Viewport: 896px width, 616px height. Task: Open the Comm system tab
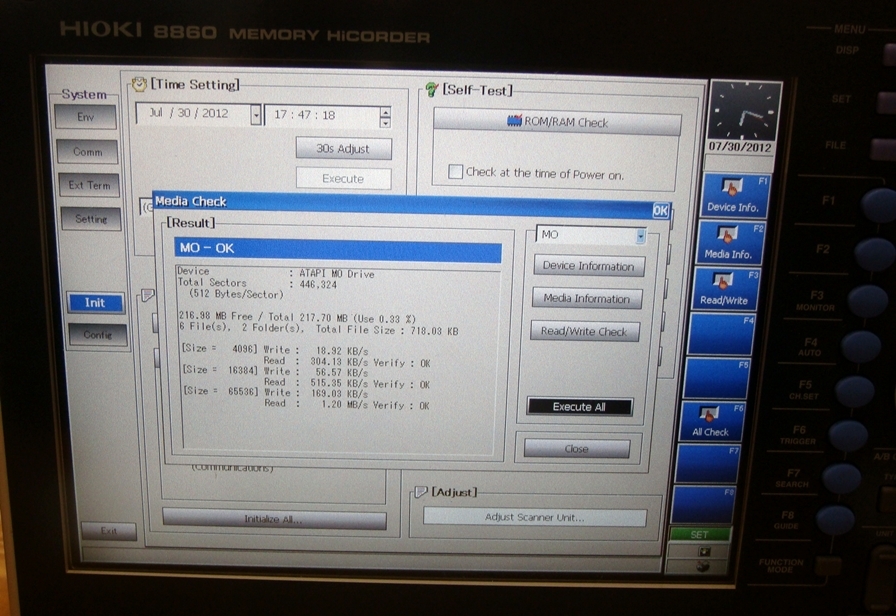[x=87, y=152]
